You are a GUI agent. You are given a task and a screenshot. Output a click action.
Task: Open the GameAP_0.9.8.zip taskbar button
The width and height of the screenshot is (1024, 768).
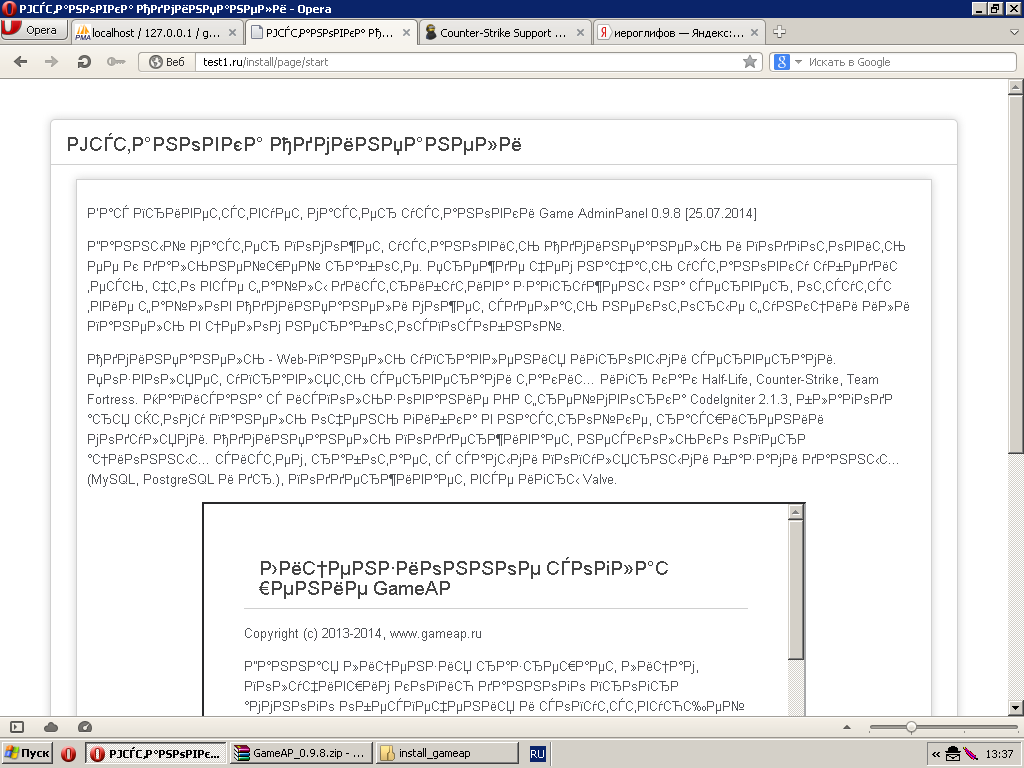[x=301, y=753]
